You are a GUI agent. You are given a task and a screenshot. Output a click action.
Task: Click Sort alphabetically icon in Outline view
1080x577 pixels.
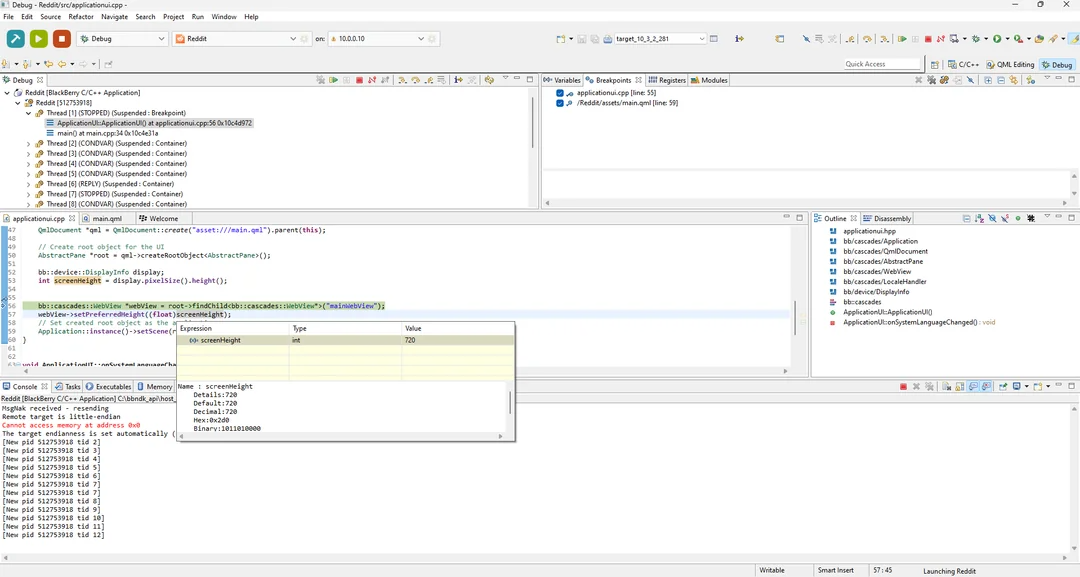coord(979,218)
